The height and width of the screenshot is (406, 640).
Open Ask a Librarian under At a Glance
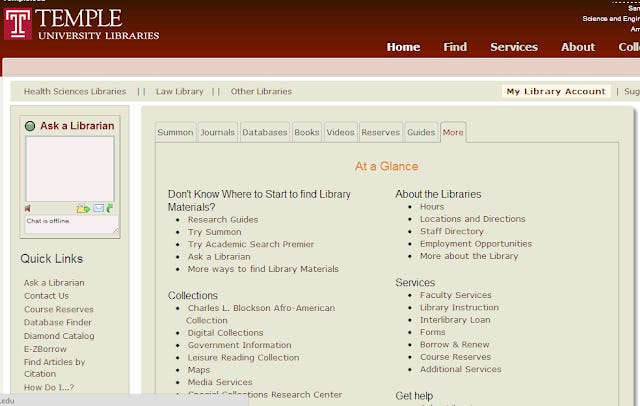[x=219, y=257]
